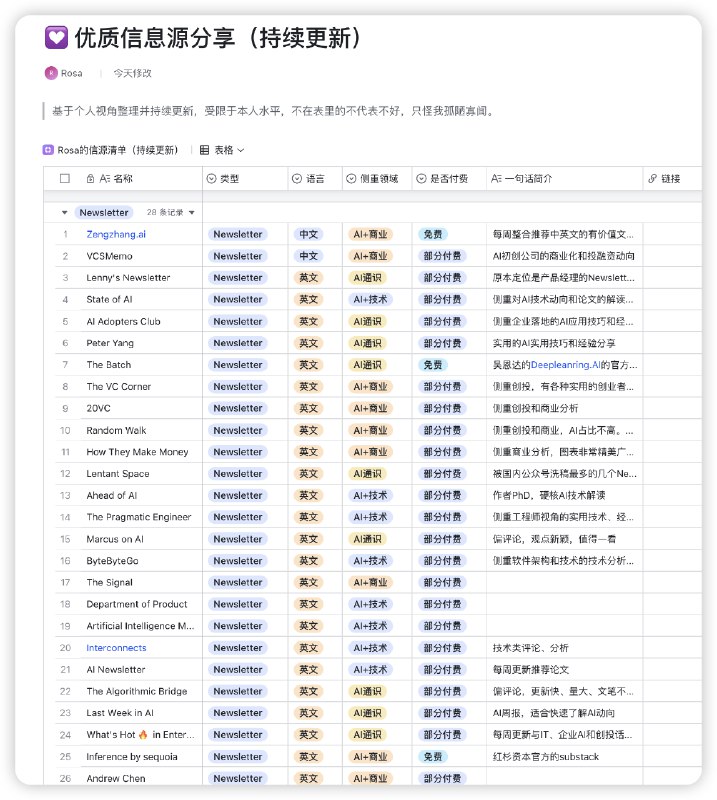
Task: Click AI通识 tag in Peter Yang row
Action: 367,343
